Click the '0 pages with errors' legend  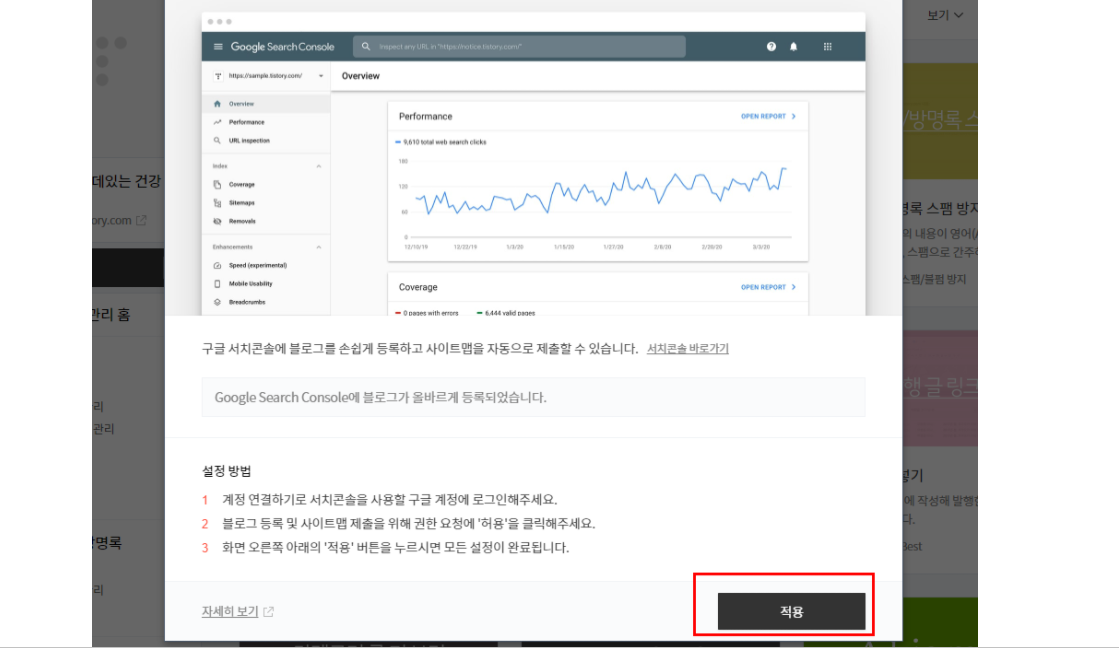click(x=427, y=313)
